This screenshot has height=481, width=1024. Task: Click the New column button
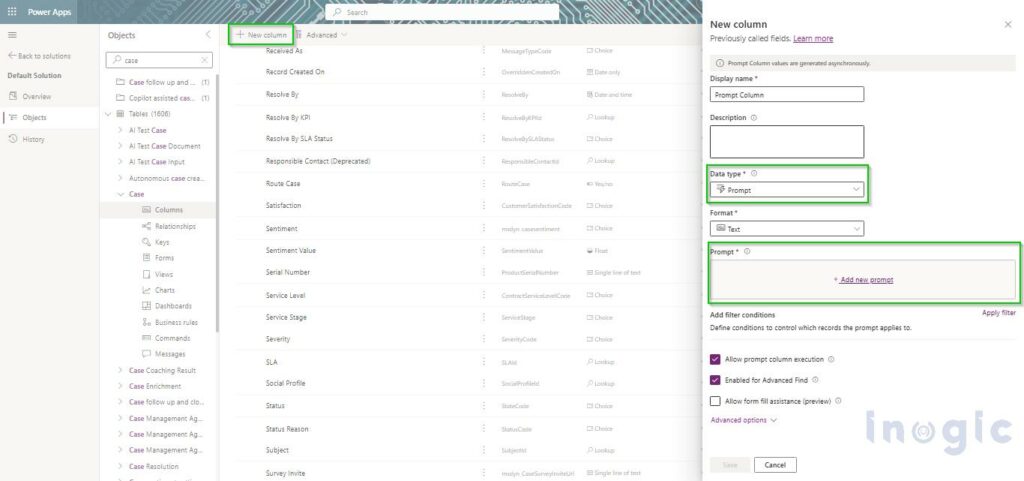[x=261, y=35]
